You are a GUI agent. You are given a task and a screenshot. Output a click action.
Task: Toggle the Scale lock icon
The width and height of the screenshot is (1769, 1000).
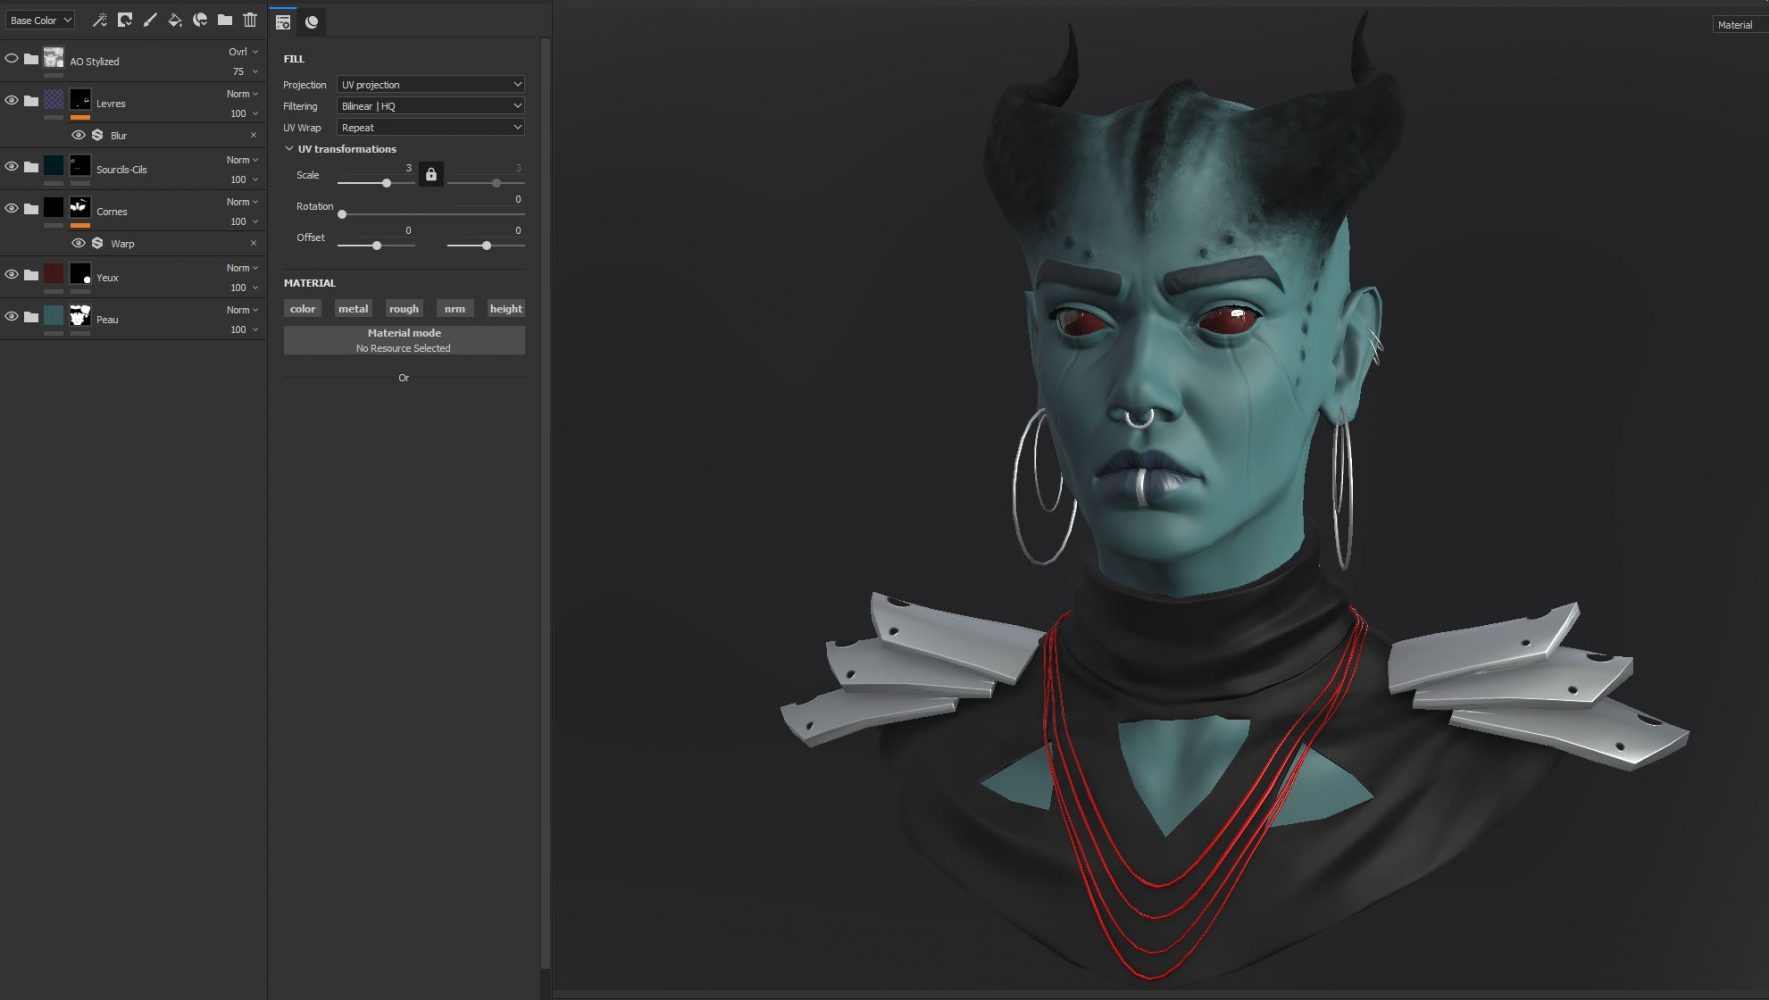click(x=431, y=175)
